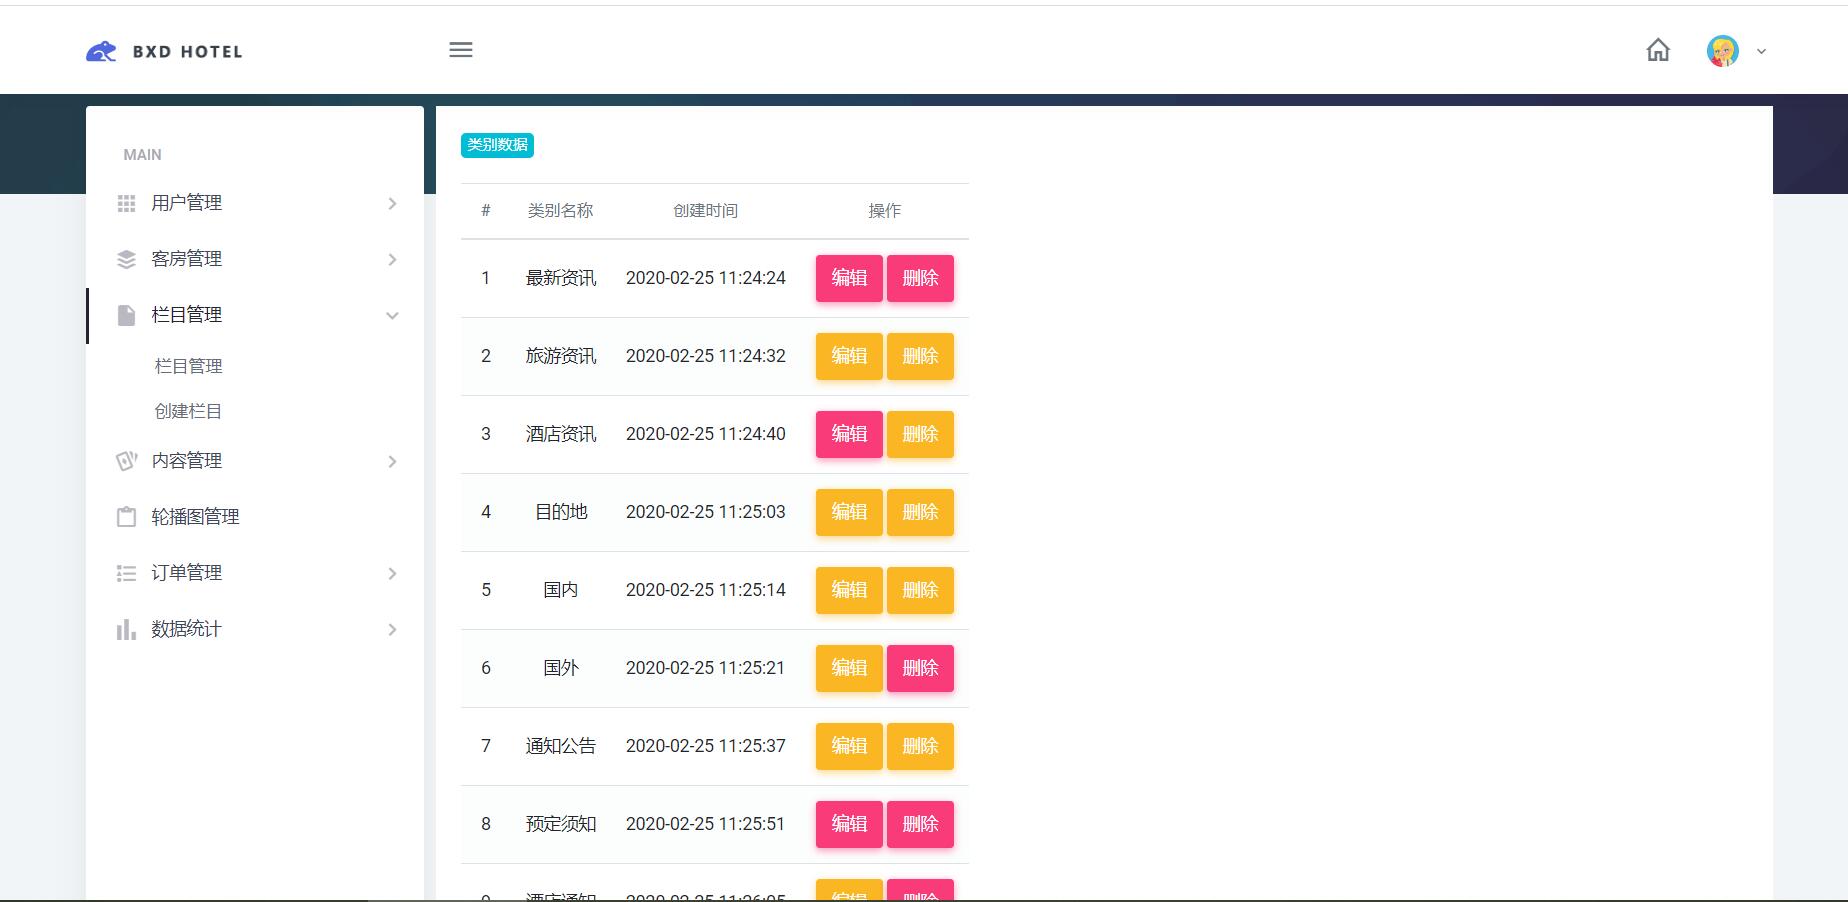
Task: Delete the 国内 category
Action: (x=920, y=590)
